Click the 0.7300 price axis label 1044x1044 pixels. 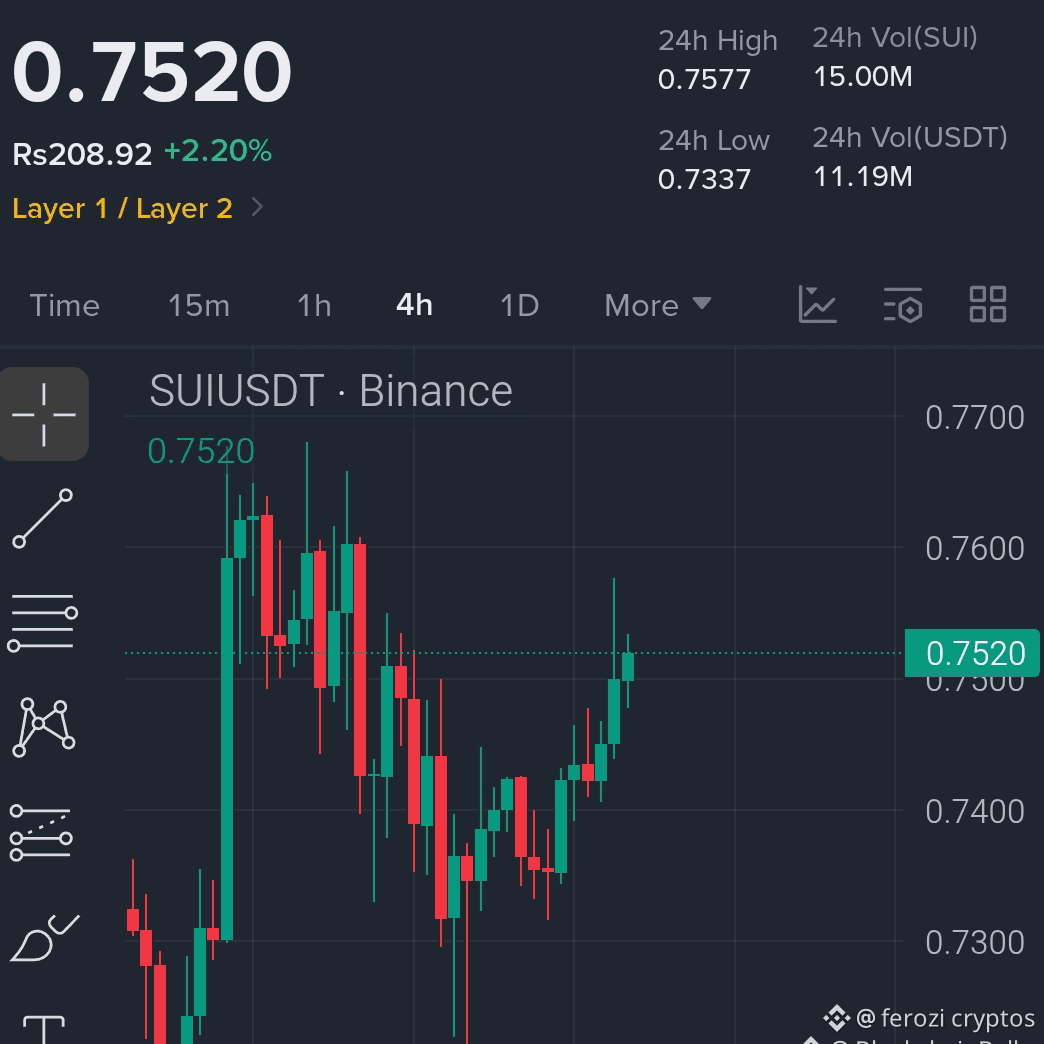coord(975,943)
